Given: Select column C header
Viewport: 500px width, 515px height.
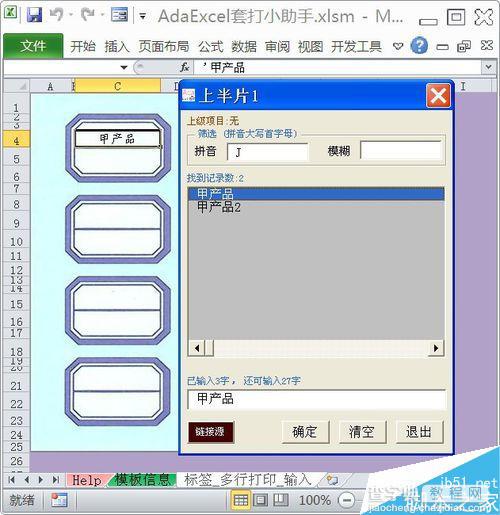Looking at the screenshot, I should (117, 86).
